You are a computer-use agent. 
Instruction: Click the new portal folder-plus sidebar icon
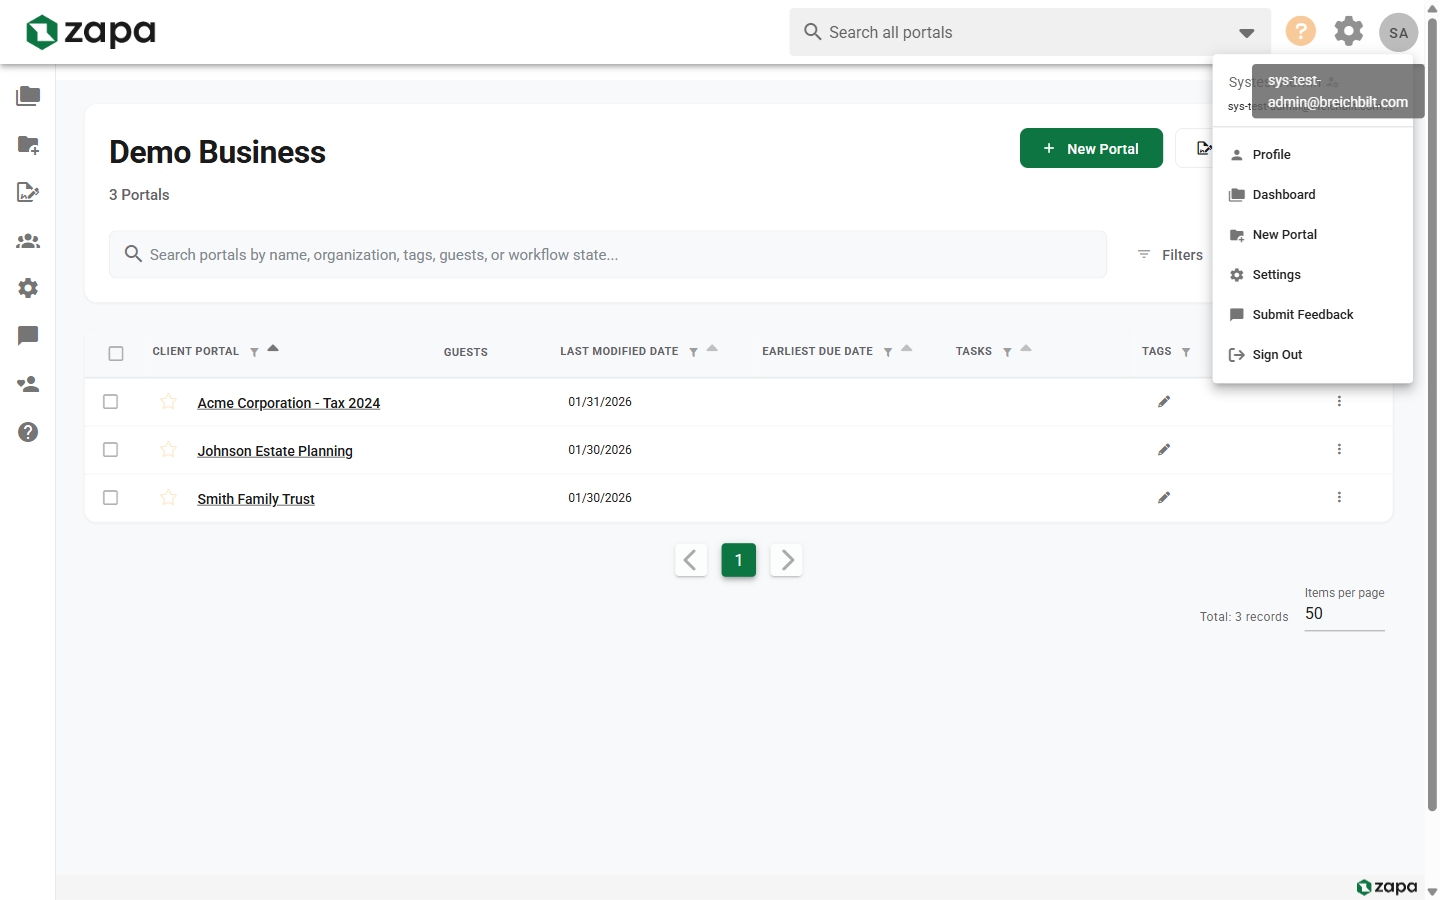[28, 144]
